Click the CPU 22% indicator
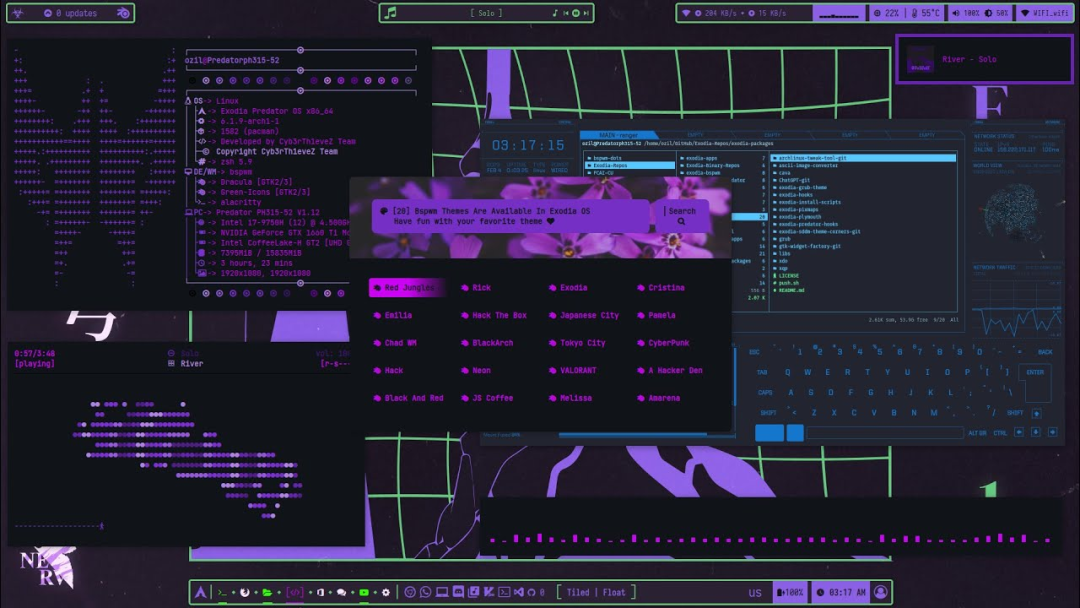 click(x=886, y=13)
